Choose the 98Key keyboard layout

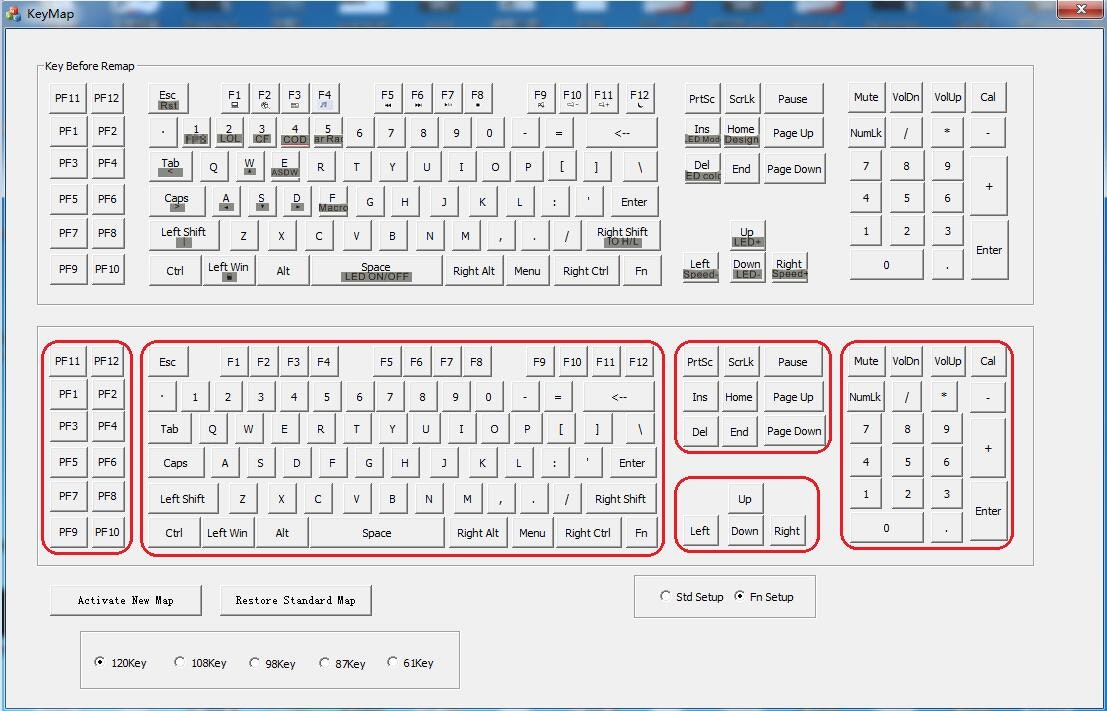pyautogui.click(x=255, y=662)
